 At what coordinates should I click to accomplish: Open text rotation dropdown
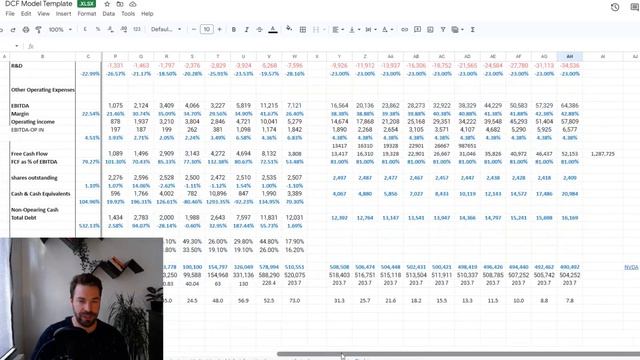387,29
